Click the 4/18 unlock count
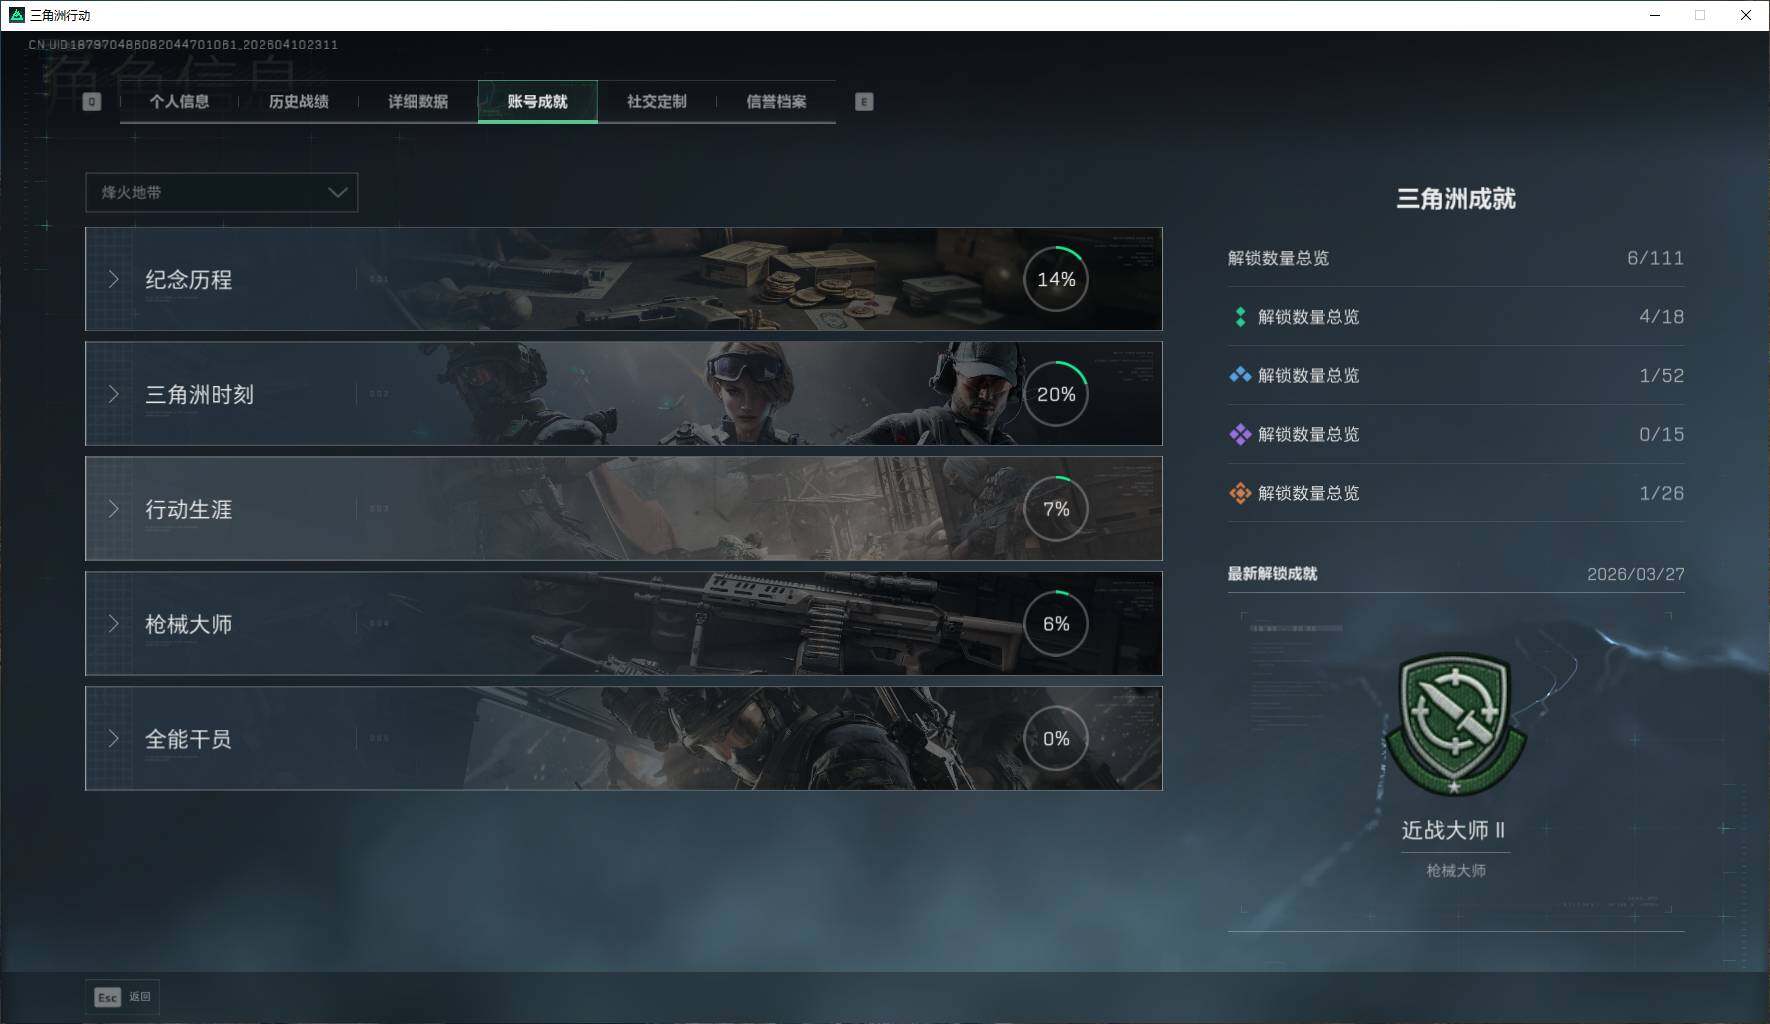Viewport: 1770px width, 1024px height. click(x=1661, y=317)
